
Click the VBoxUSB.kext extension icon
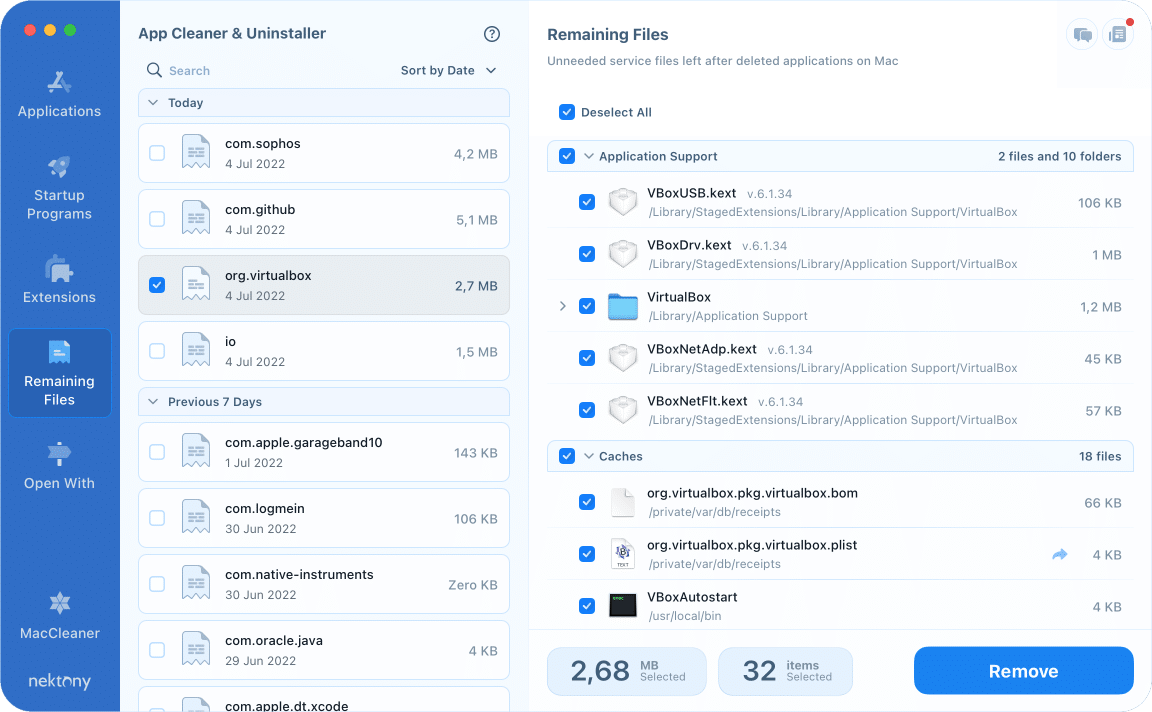(x=623, y=202)
